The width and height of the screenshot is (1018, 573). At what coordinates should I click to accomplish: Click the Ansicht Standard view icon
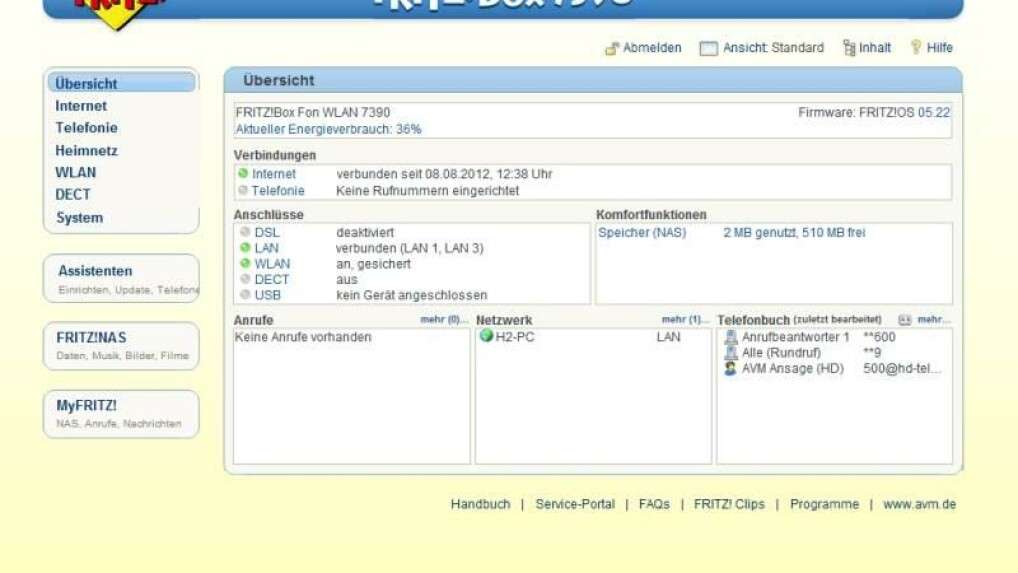tap(708, 48)
